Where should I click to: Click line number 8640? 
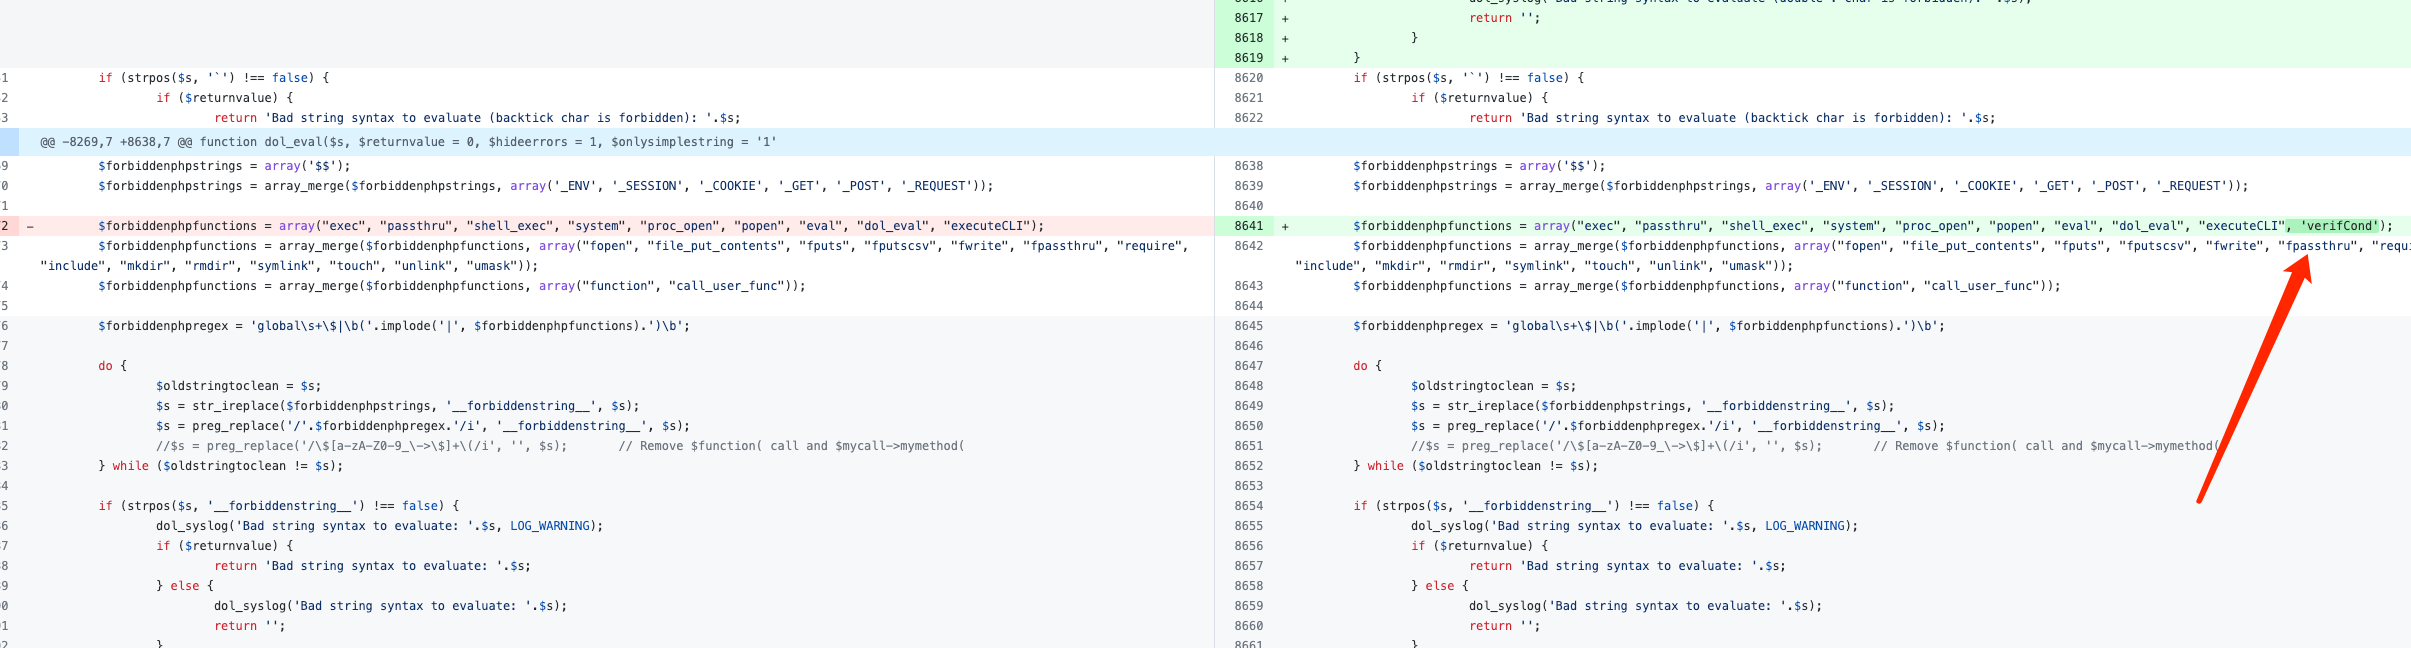pyautogui.click(x=1248, y=206)
